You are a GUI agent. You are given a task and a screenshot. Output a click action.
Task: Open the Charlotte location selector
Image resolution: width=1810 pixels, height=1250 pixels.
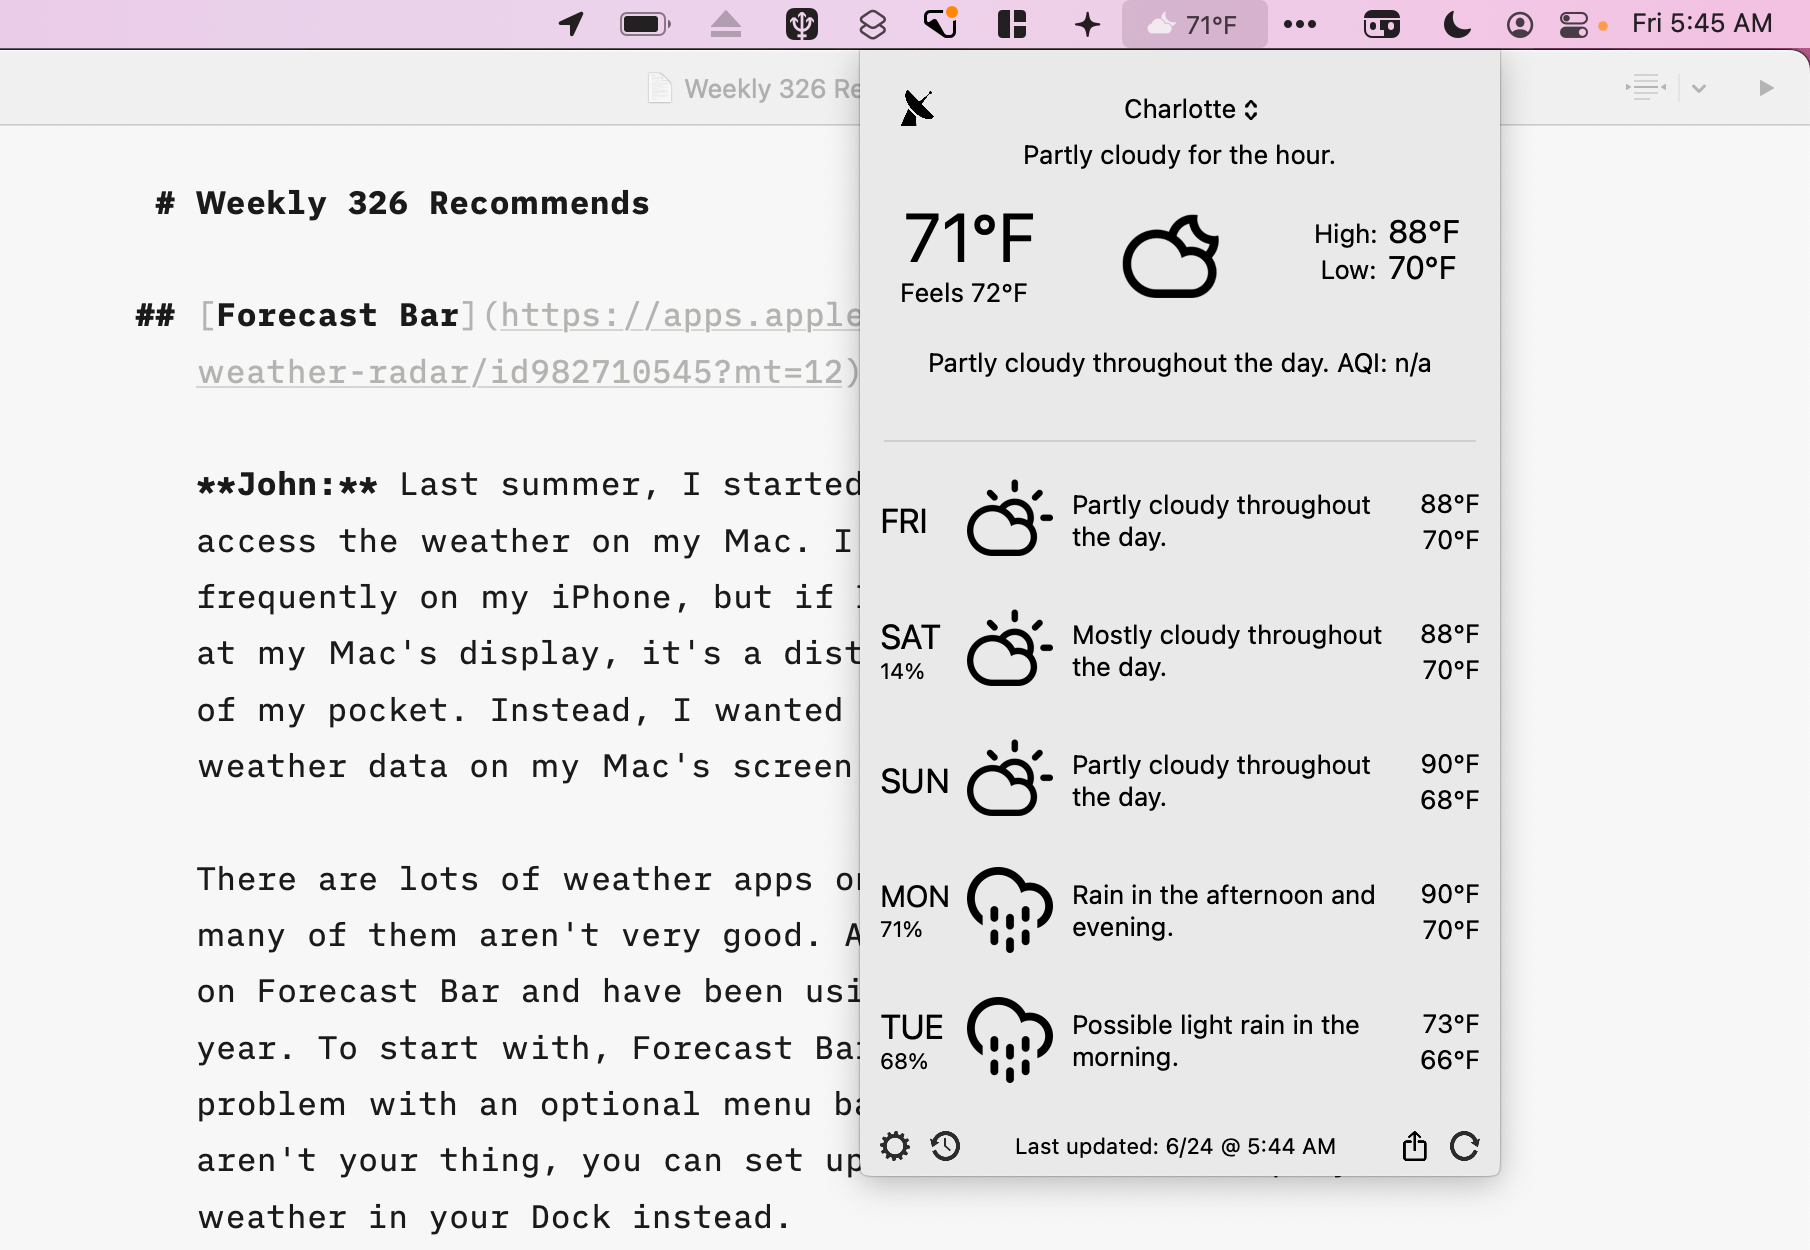point(1190,109)
